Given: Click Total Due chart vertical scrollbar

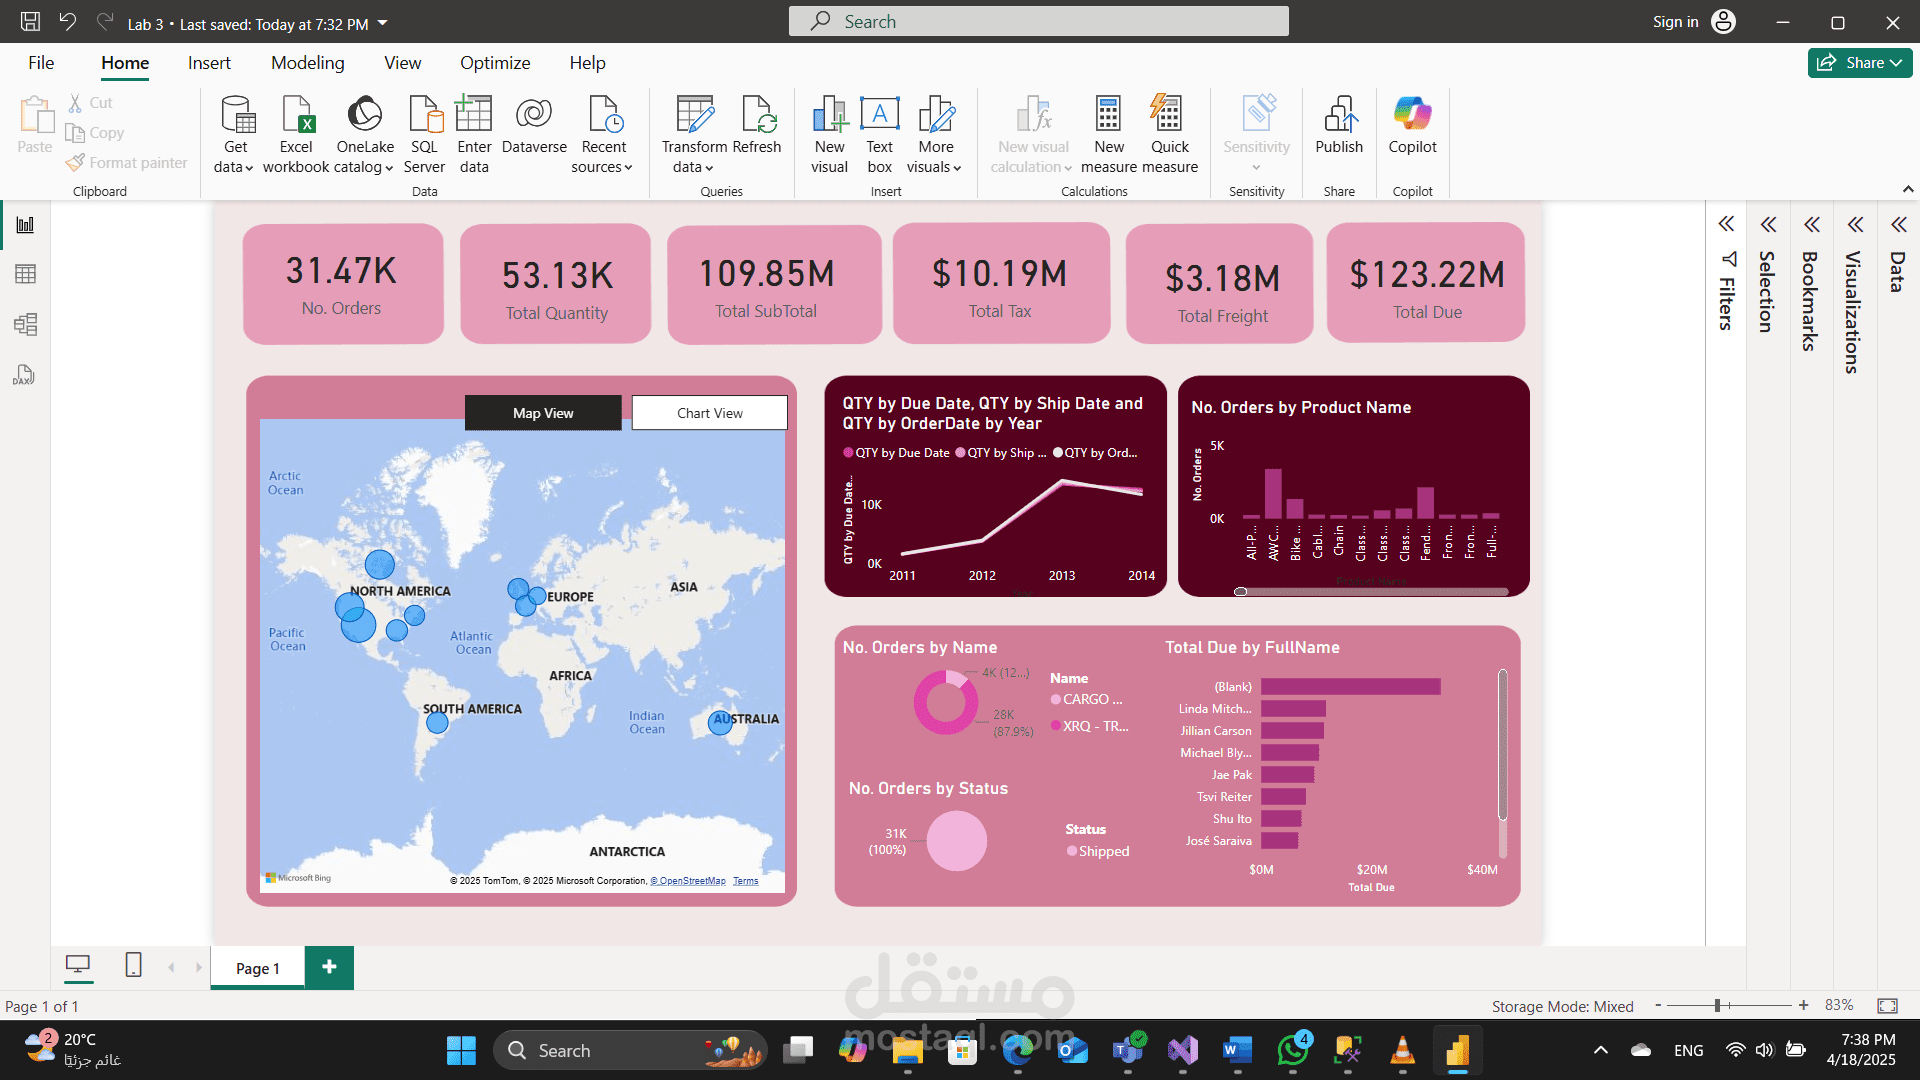Looking at the screenshot, I should coord(1502,745).
